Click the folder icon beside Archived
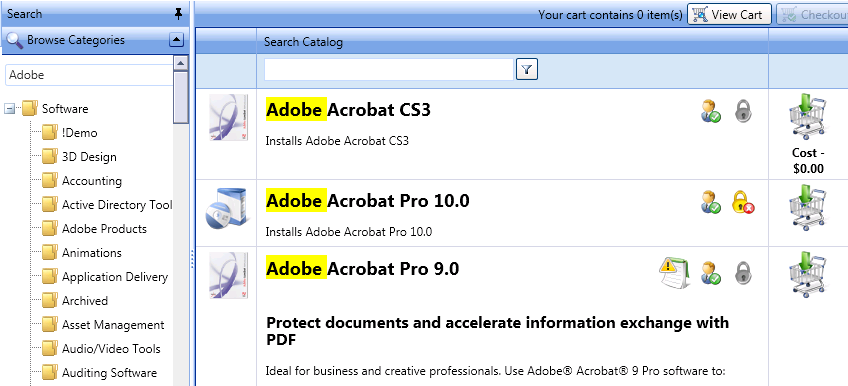The image size is (848, 386). pyautogui.click(x=50, y=300)
